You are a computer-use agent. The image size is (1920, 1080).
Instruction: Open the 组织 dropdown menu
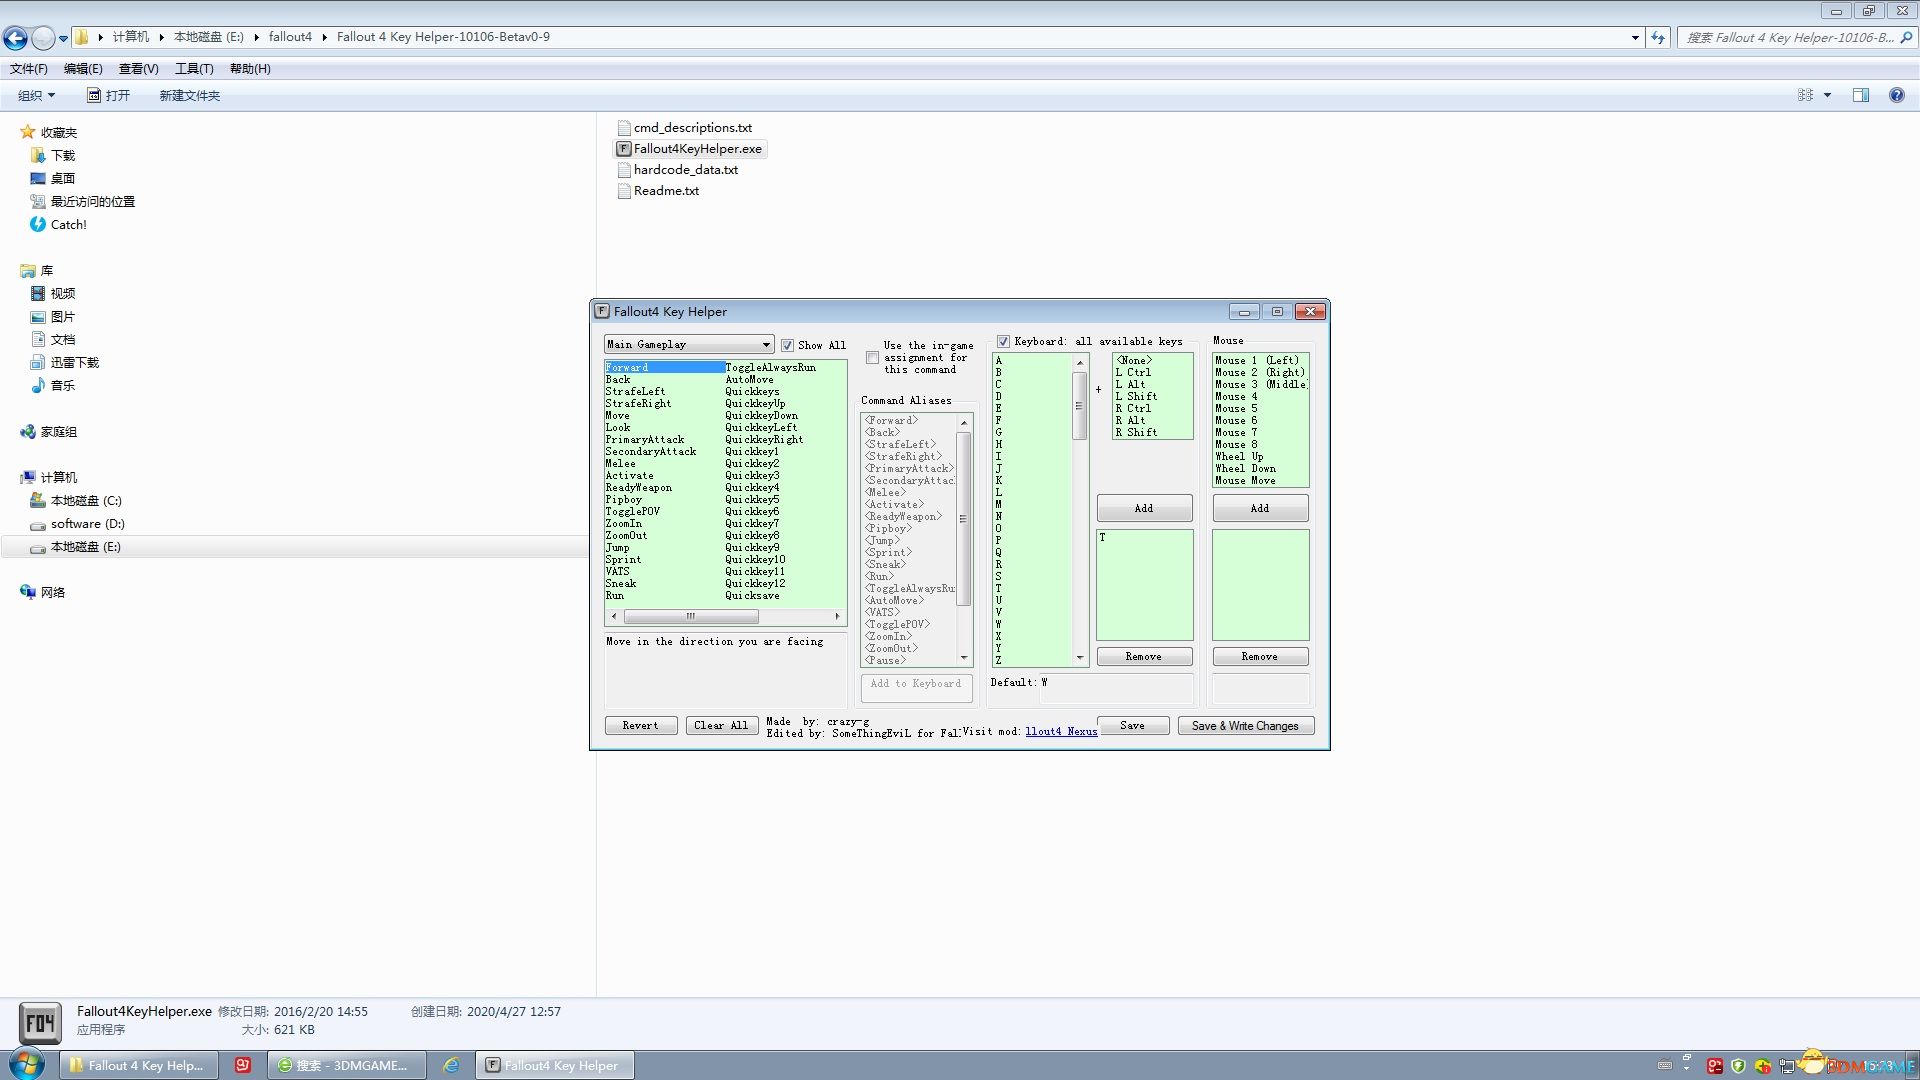37,95
